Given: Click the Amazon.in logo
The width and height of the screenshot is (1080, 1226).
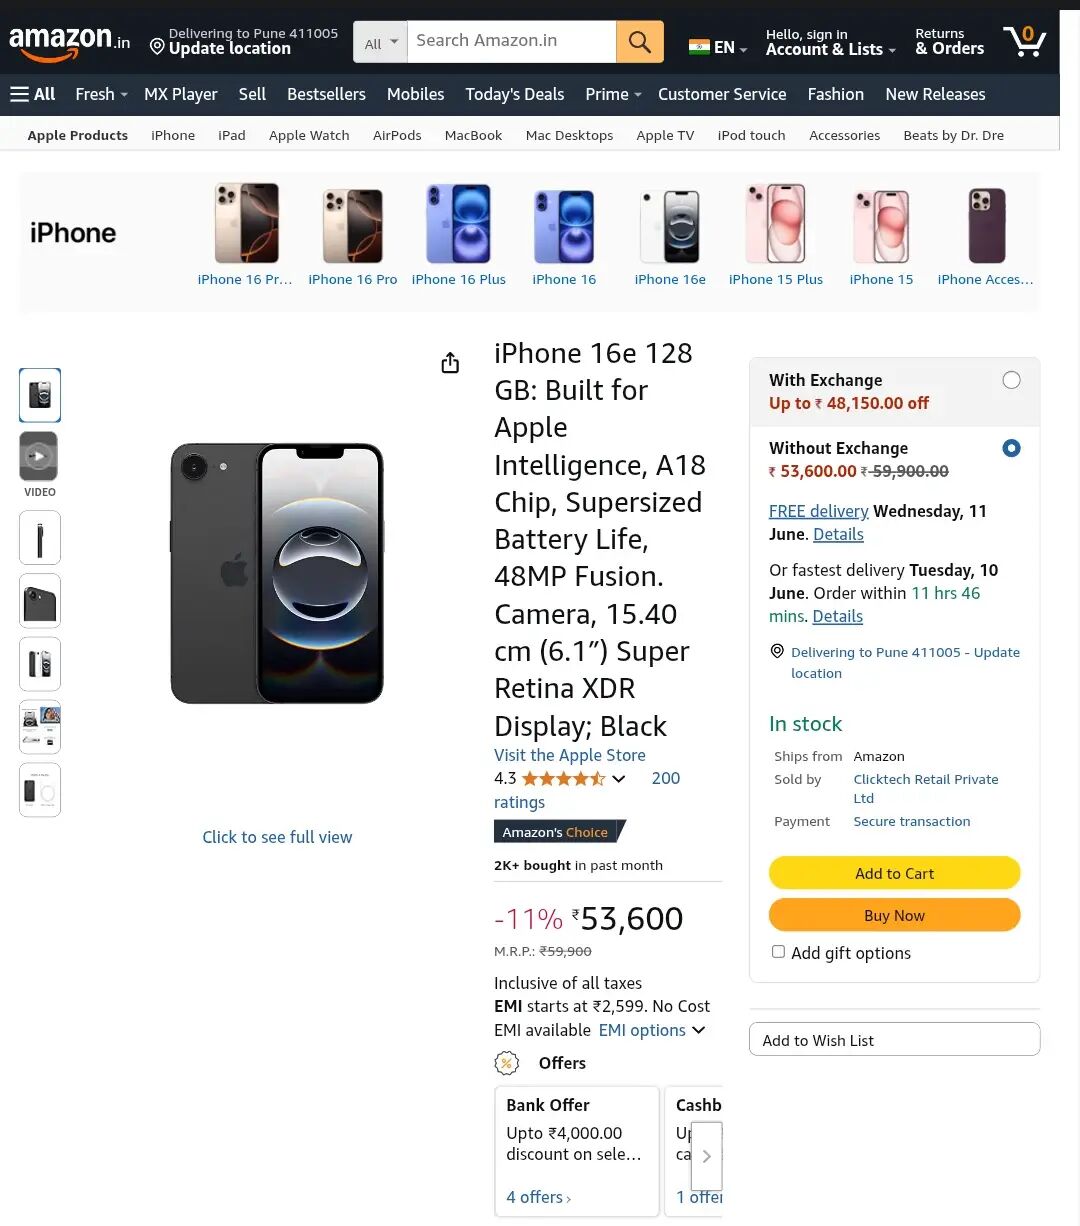Looking at the screenshot, I should click(x=69, y=42).
